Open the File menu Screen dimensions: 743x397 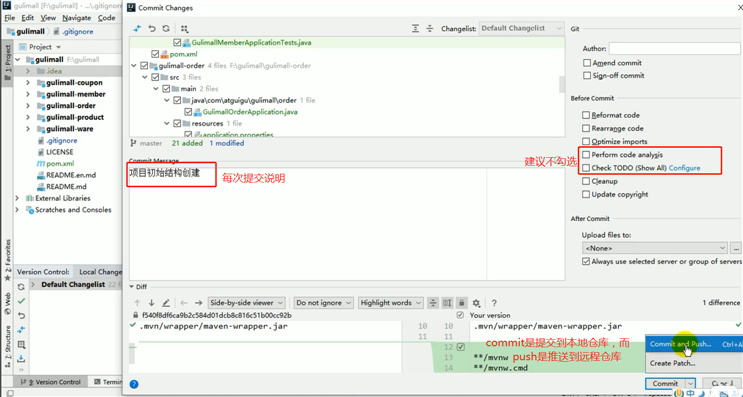pyautogui.click(x=9, y=18)
